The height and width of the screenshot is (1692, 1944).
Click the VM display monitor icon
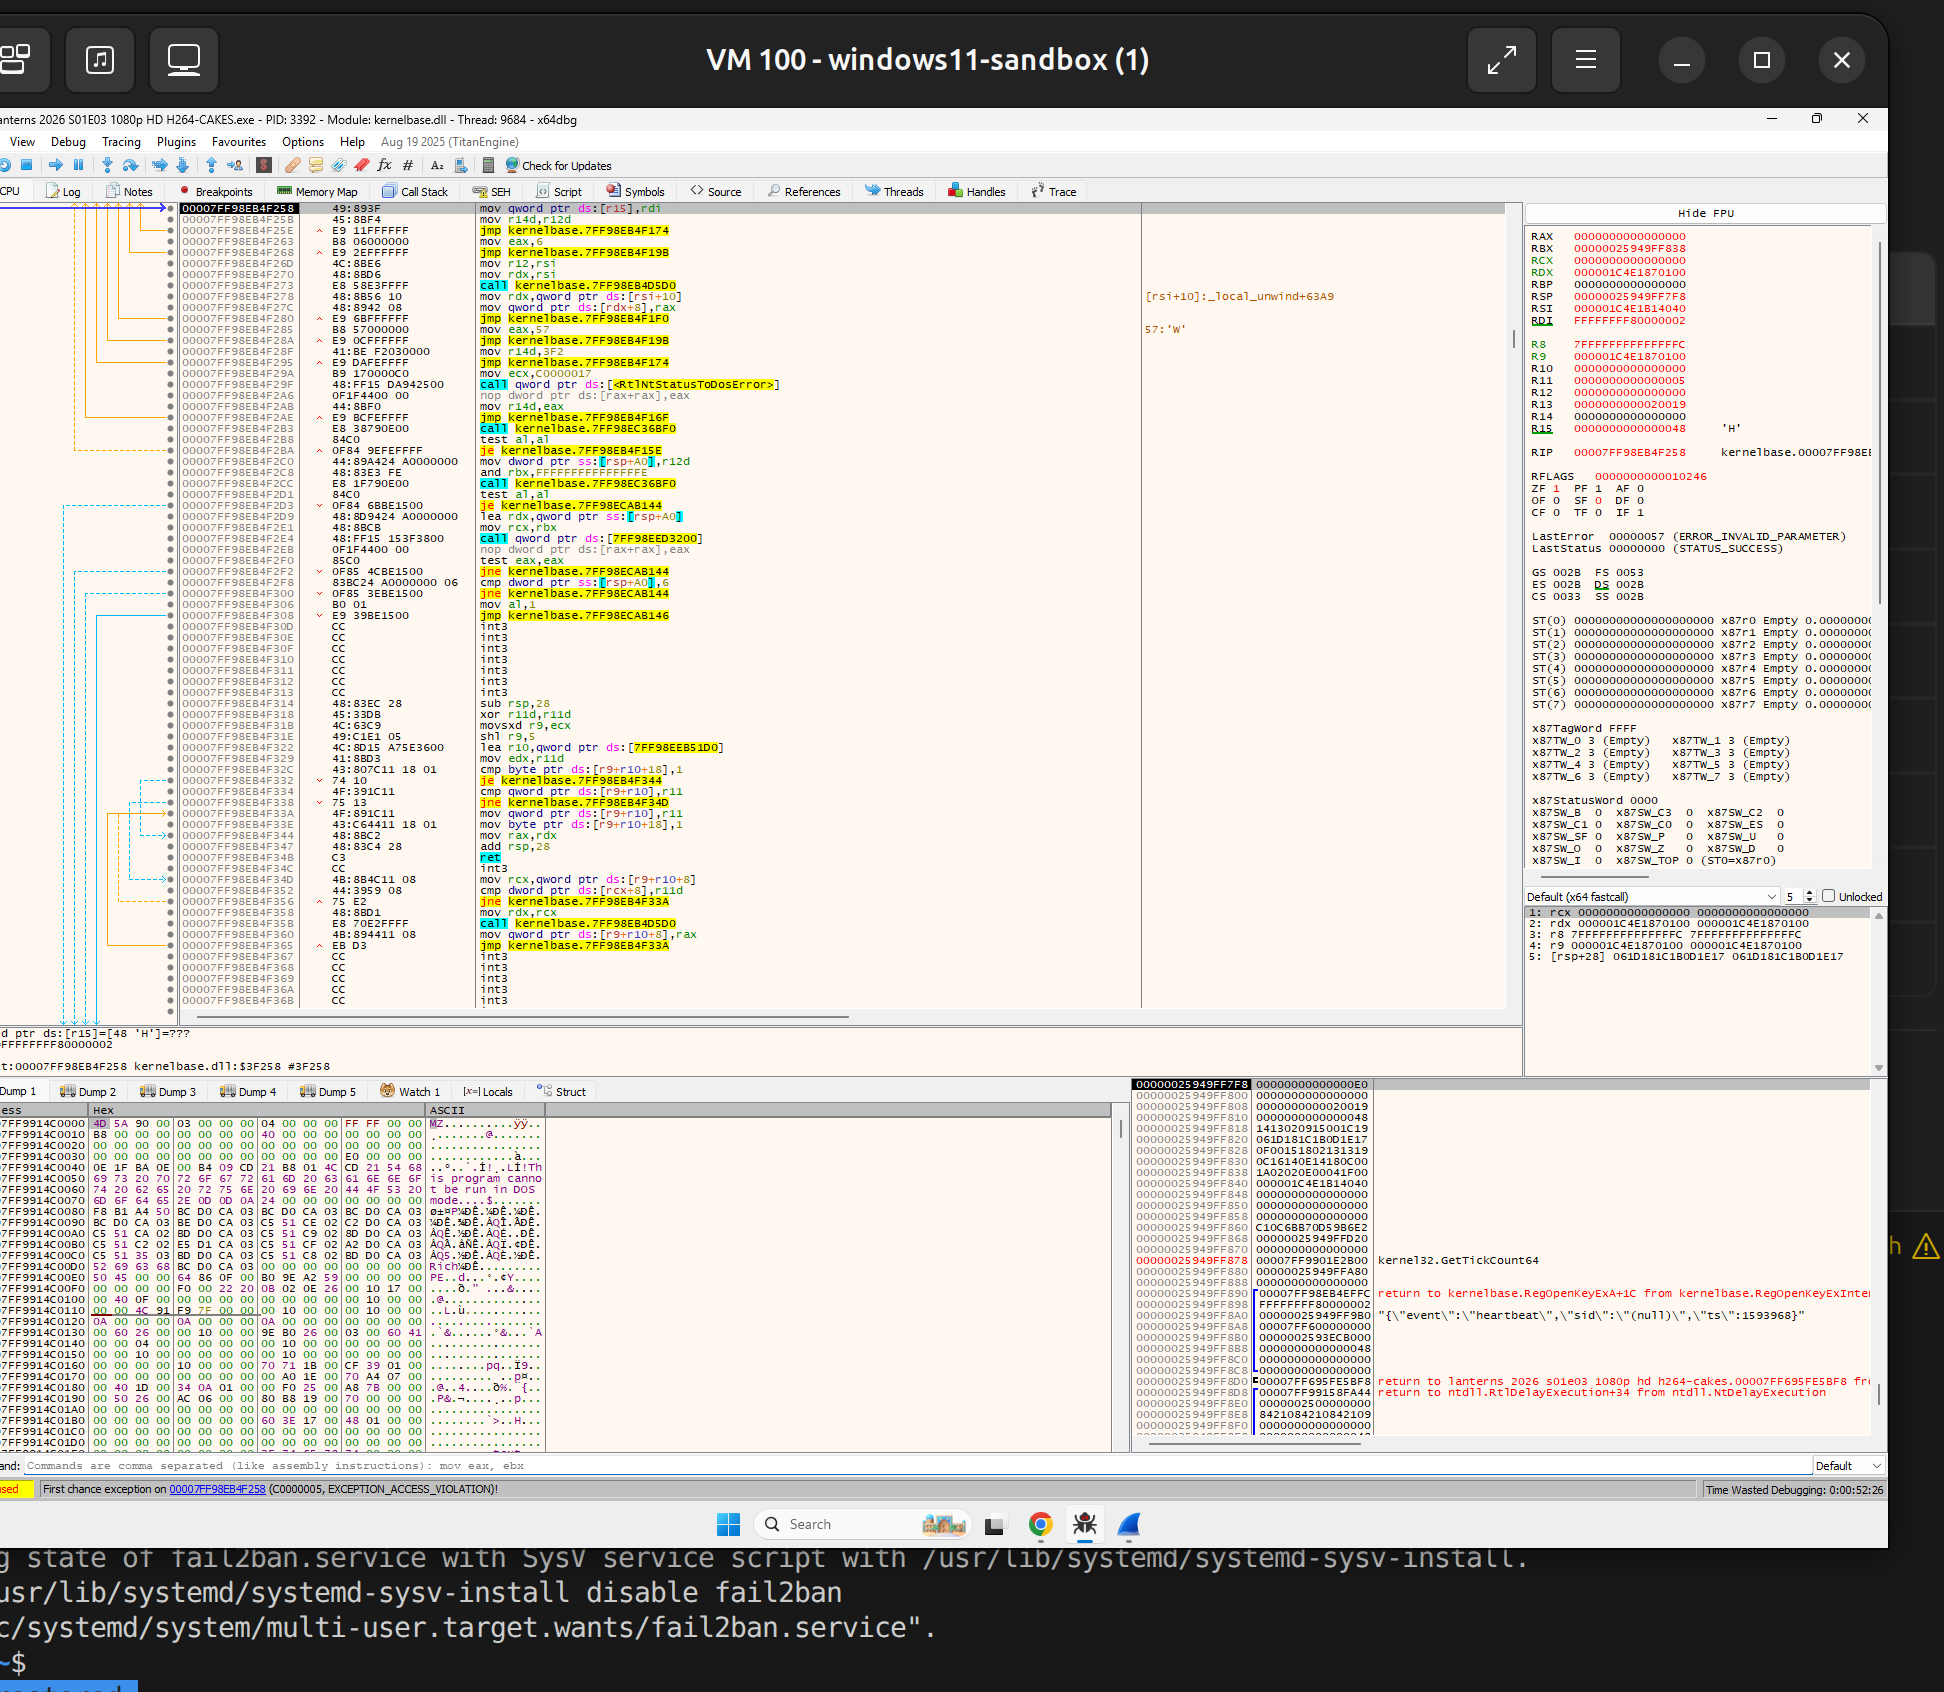184,60
